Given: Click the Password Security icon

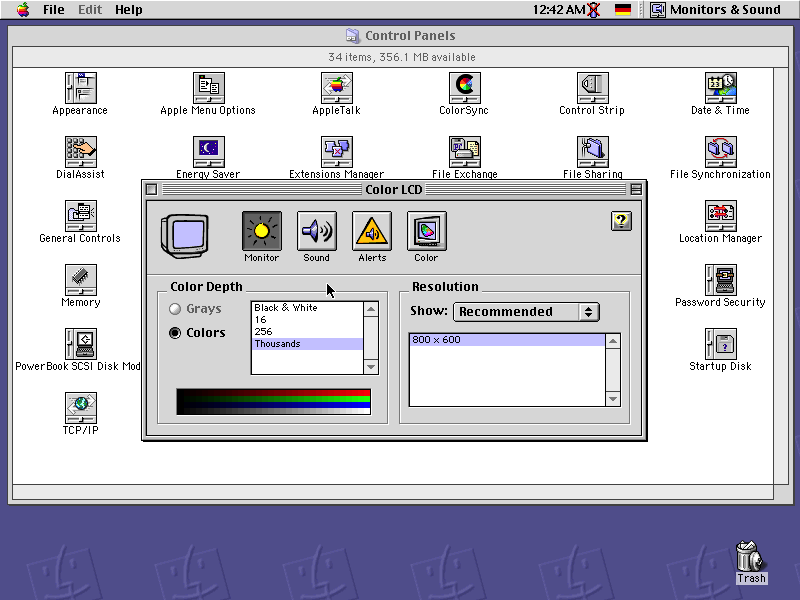Looking at the screenshot, I should click(x=720, y=280).
